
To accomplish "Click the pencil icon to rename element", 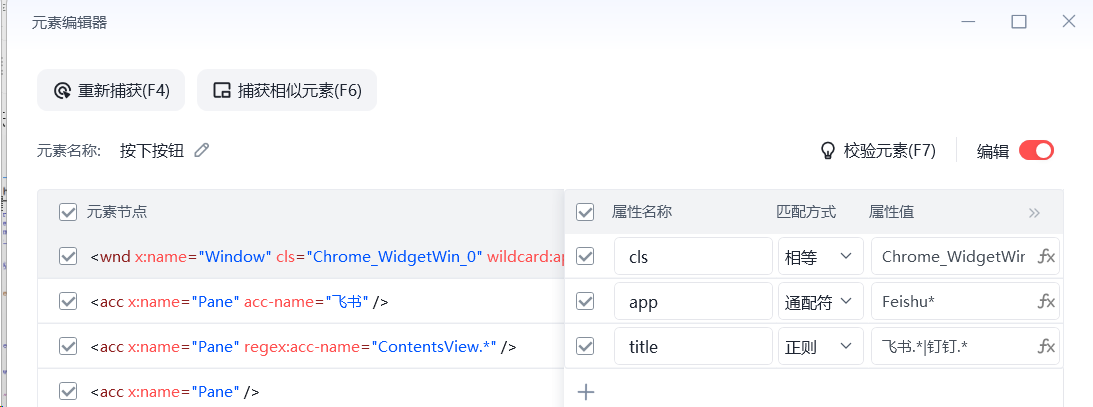I will 202,150.
